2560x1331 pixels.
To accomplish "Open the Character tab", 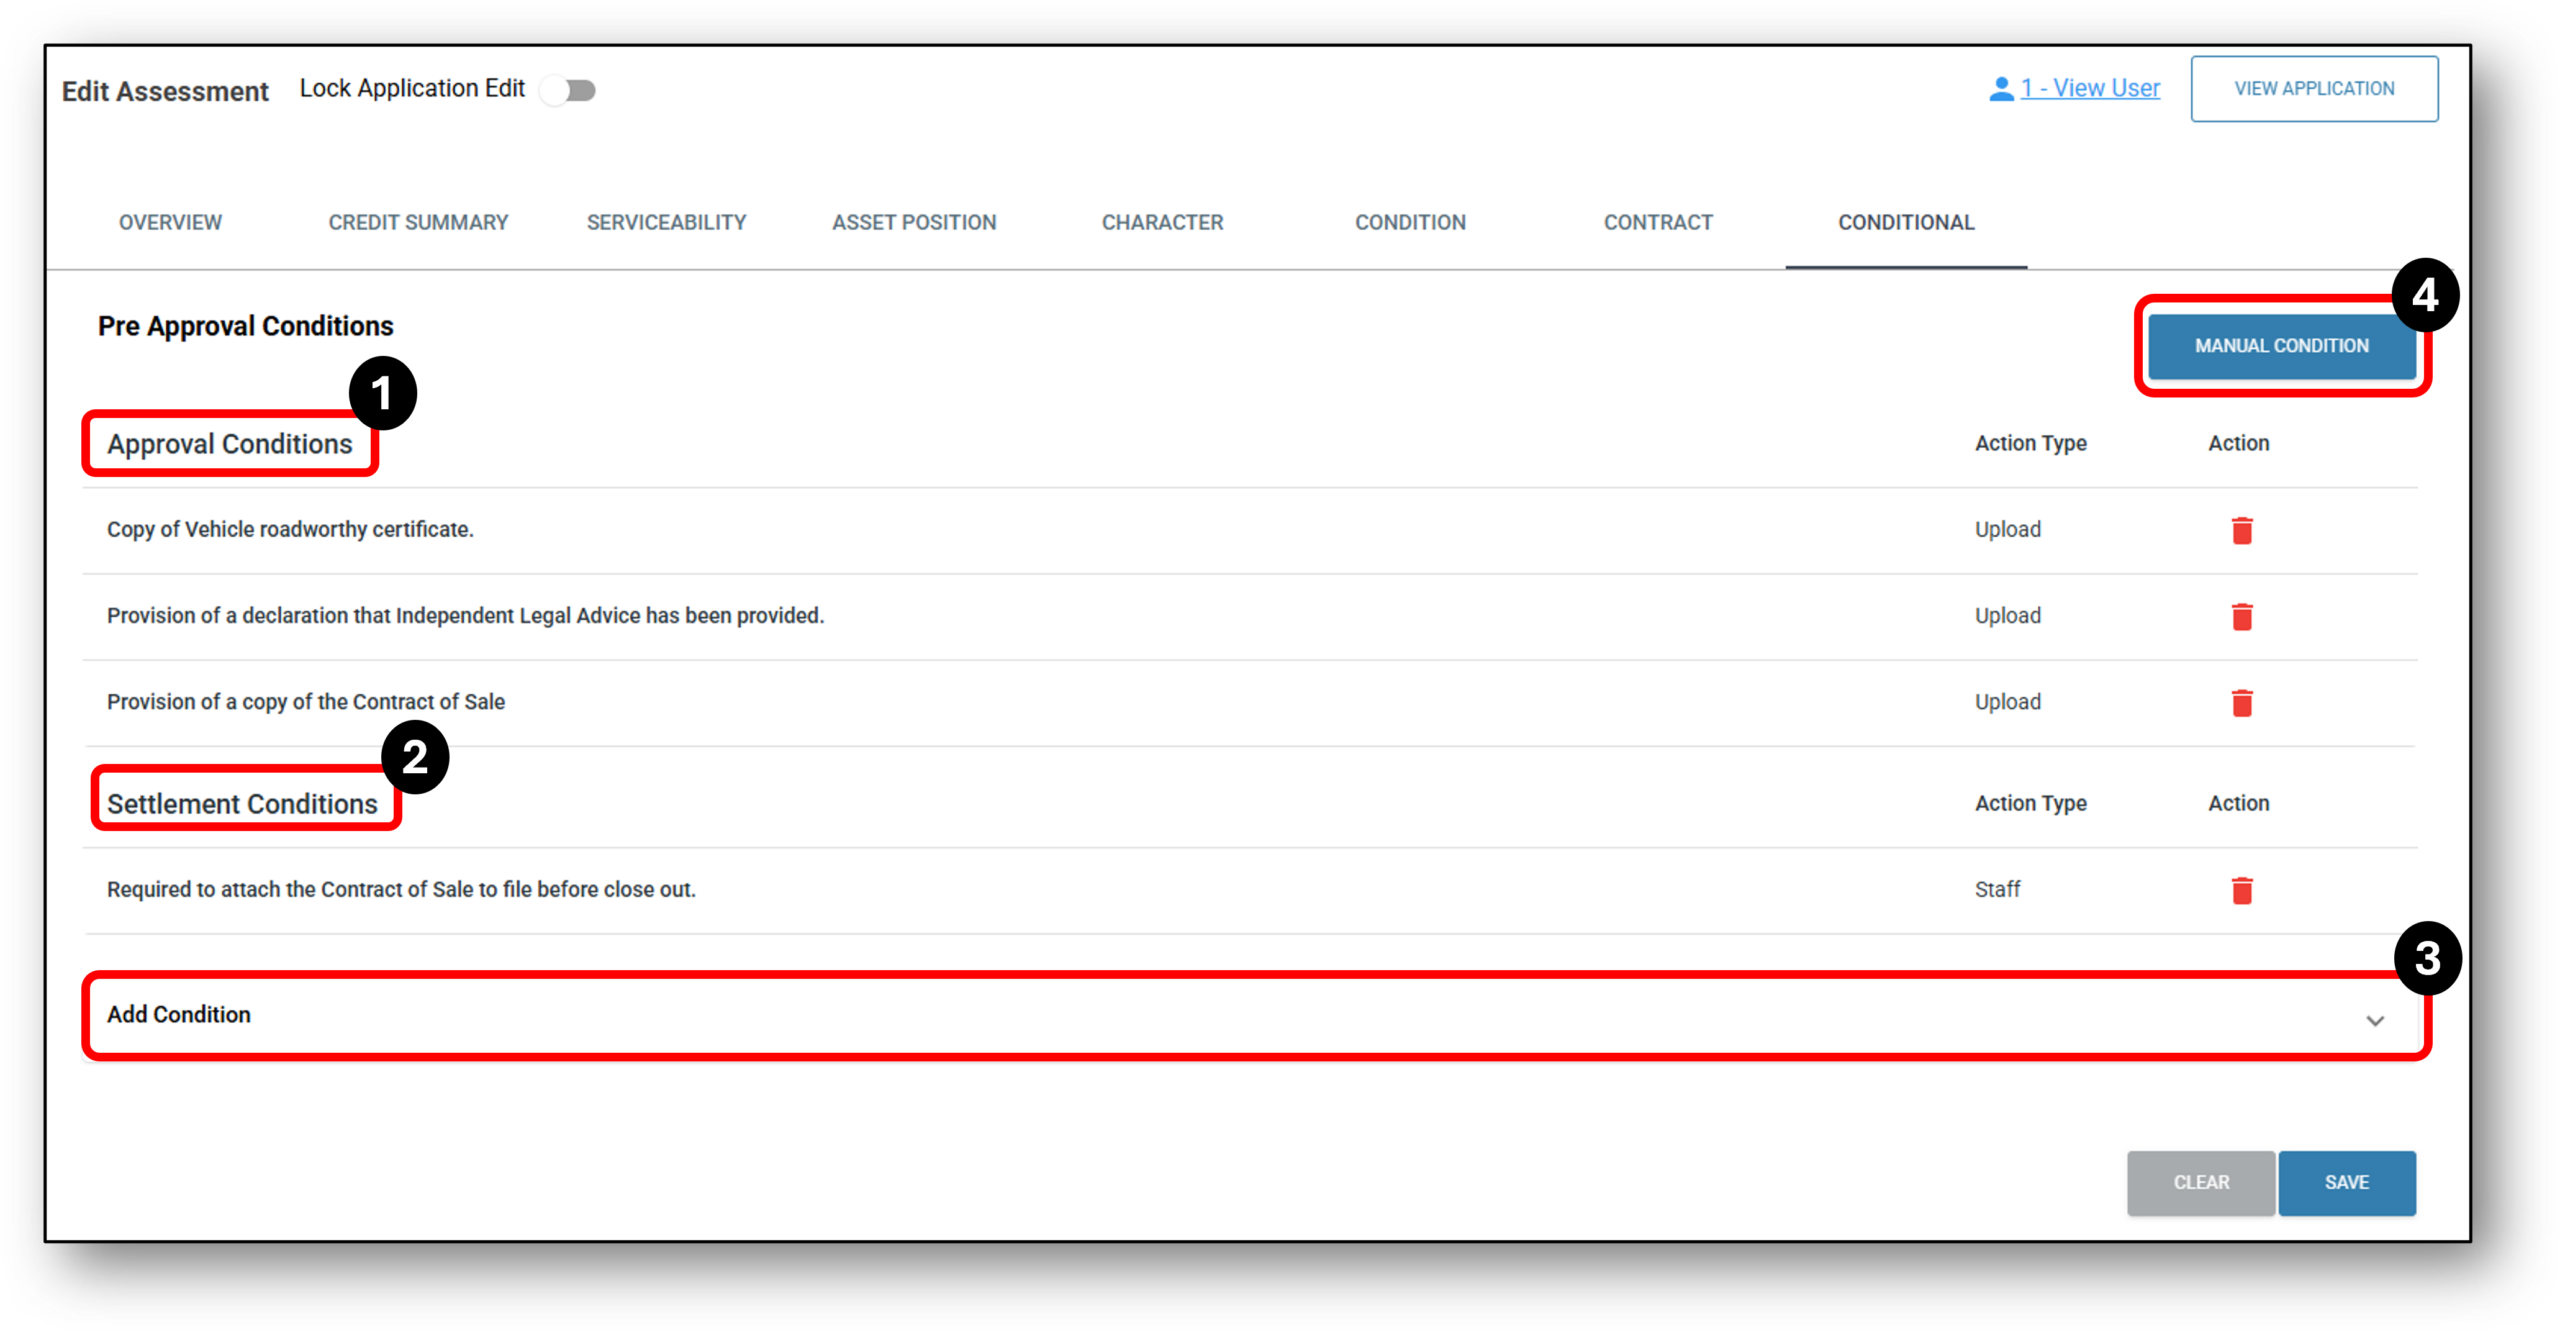I will point(1162,222).
